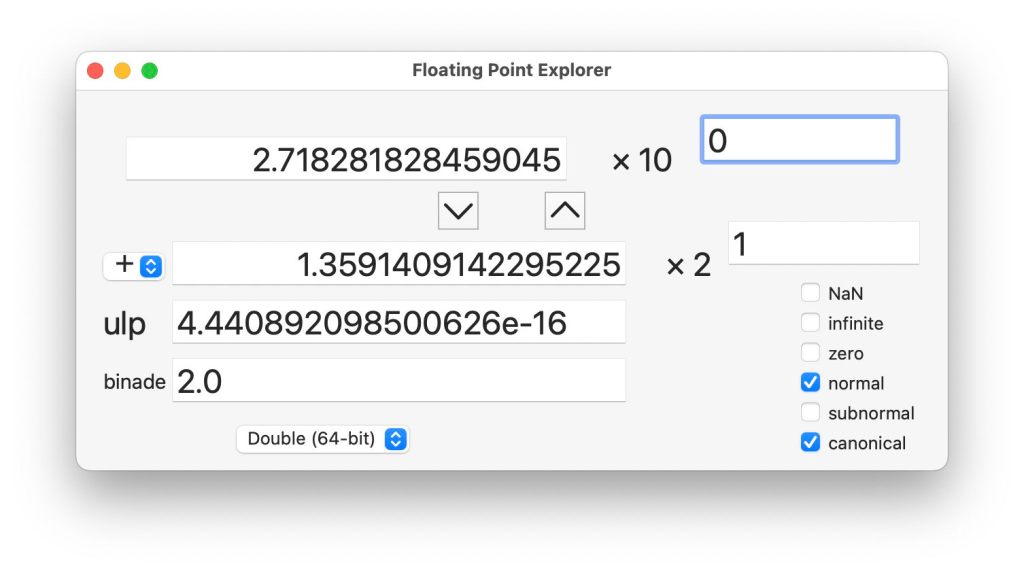Click the green zoom window button
The height and width of the screenshot is (571, 1024).
pos(149,71)
